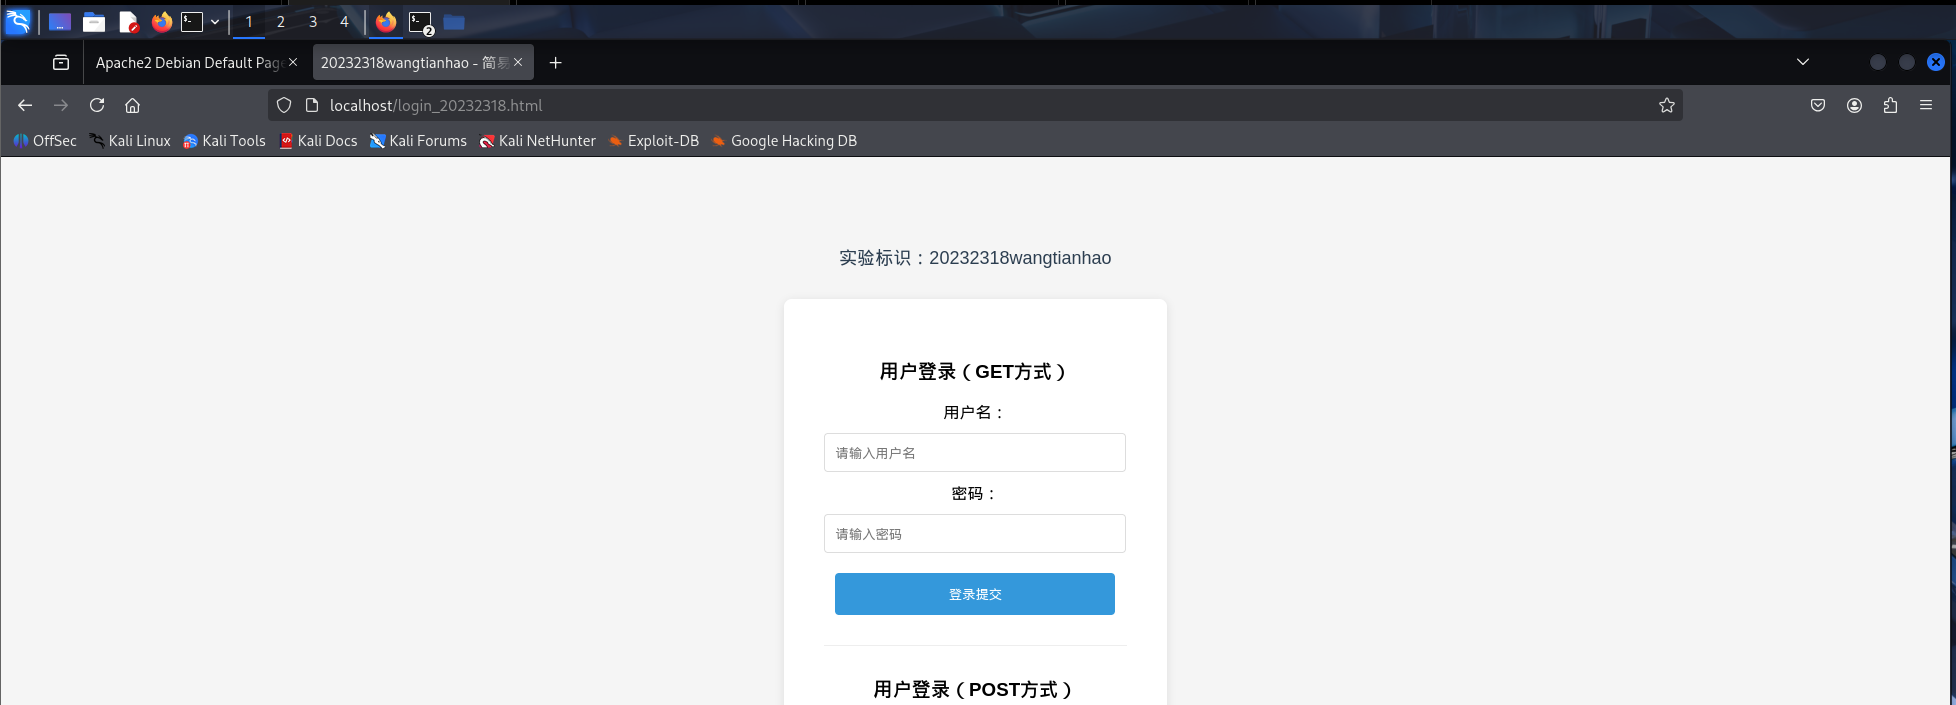Viewport: 1956px width, 705px height.
Task: Switch to workspace 2
Action: (281, 21)
